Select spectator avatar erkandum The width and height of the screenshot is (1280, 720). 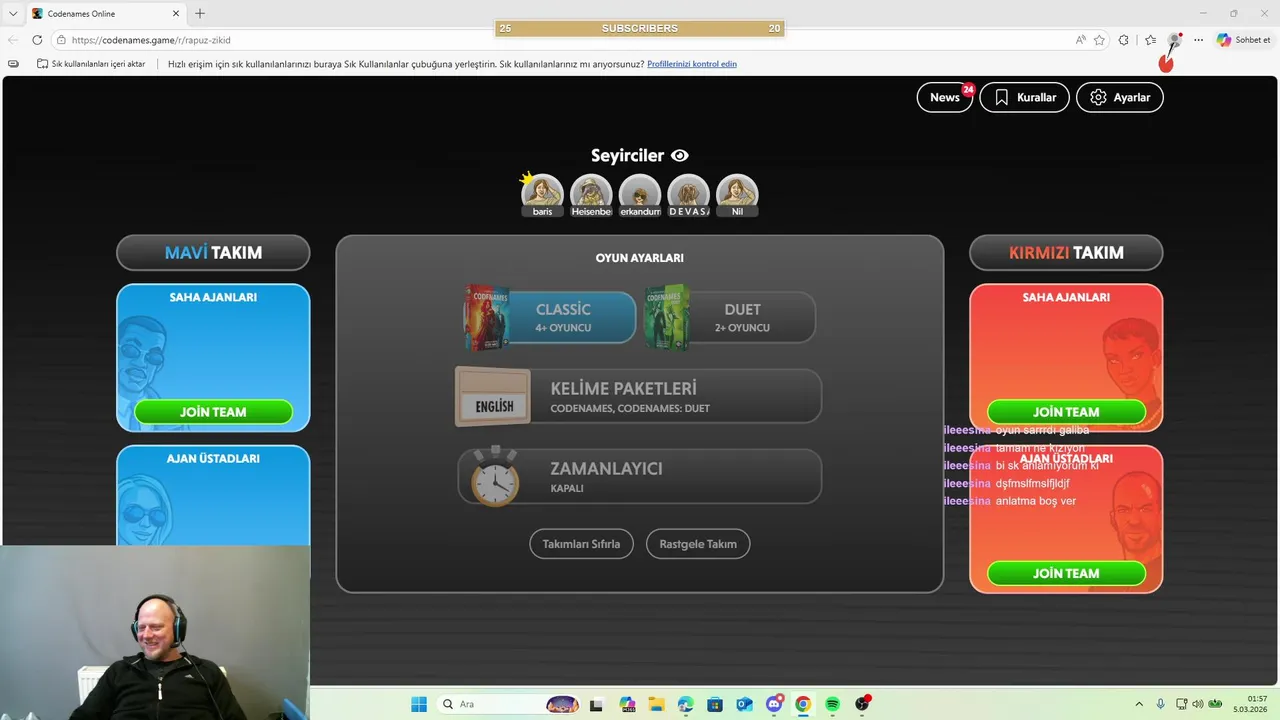pos(640,195)
